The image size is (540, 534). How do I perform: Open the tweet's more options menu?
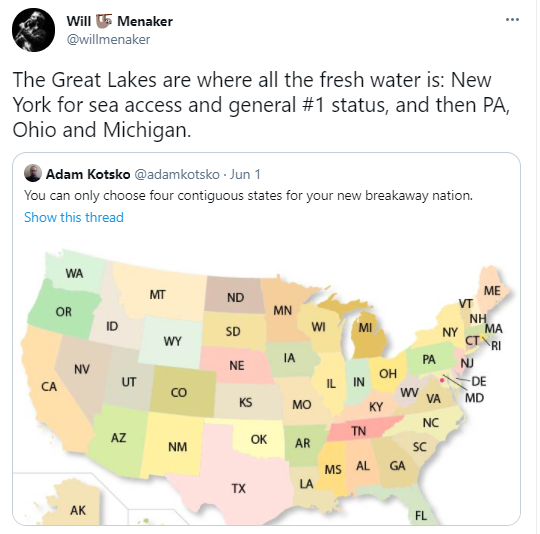point(512,20)
